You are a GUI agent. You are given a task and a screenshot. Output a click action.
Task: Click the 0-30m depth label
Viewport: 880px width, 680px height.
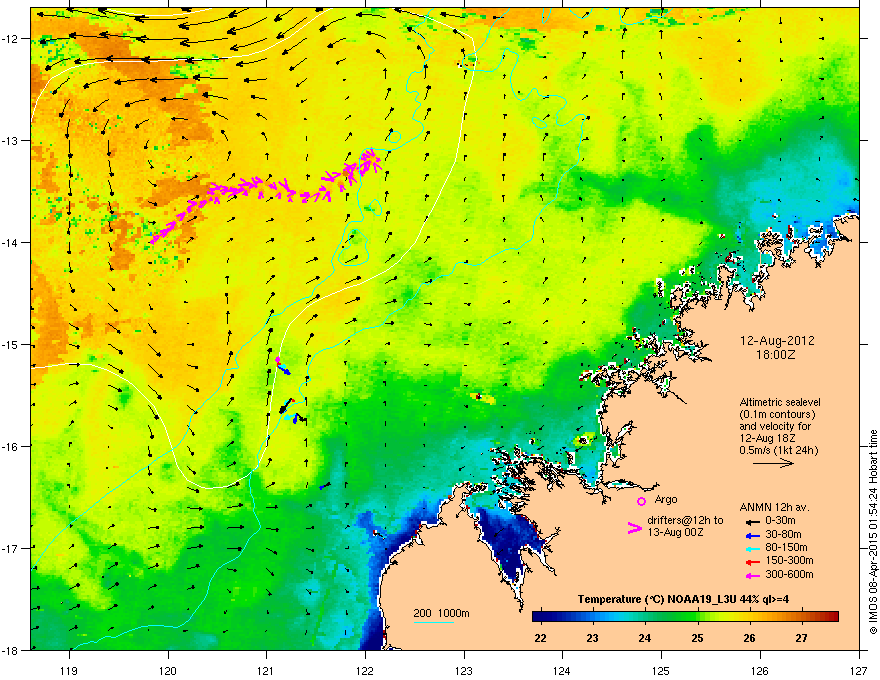tap(781, 521)
